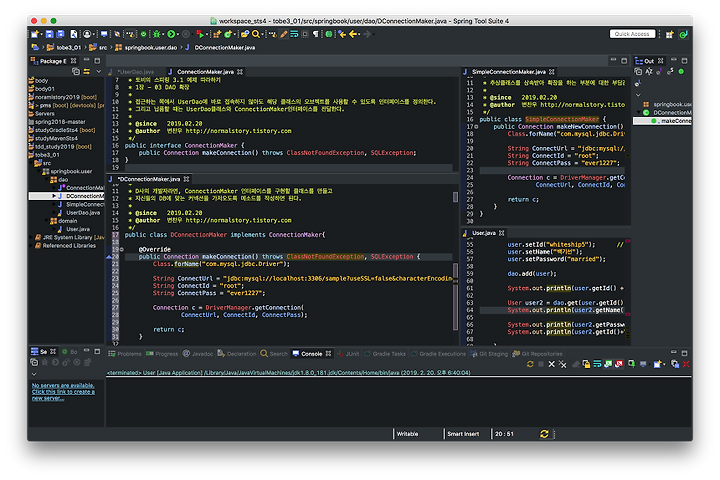The height and width of the screenshot is (480, 720).
Task: Click the Open Console icon
Action: coord(657,364)
